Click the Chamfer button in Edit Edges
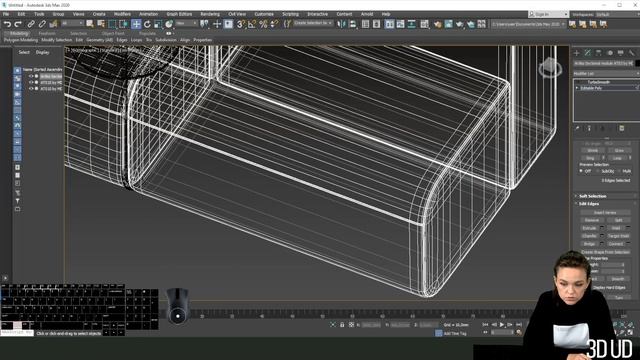The image size is (640, 360). [589, 236]
